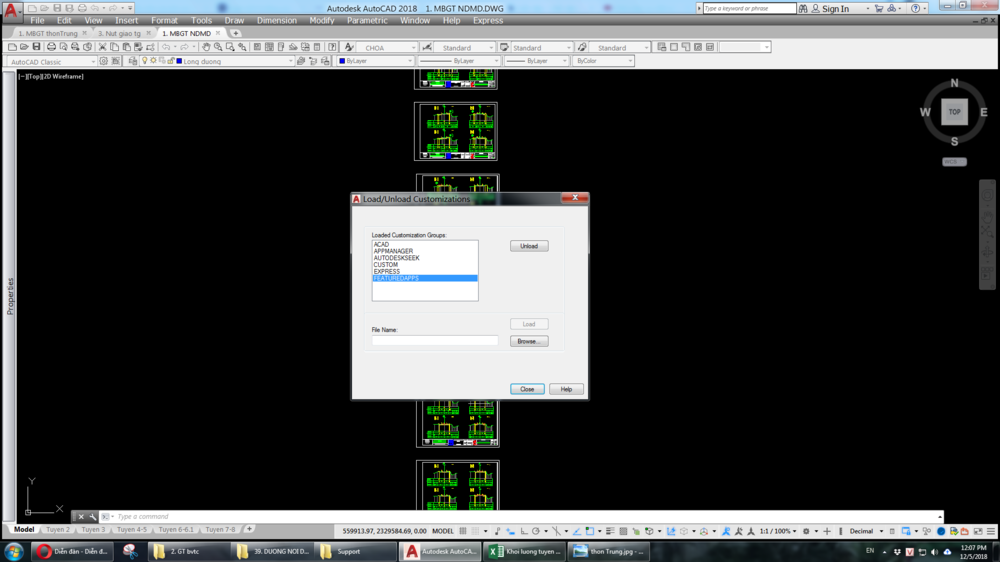The width and height of the screenshot is (1000, 562).
Task: Click the Browse... button
Action: pyautogui.click(x=529, y=341)
